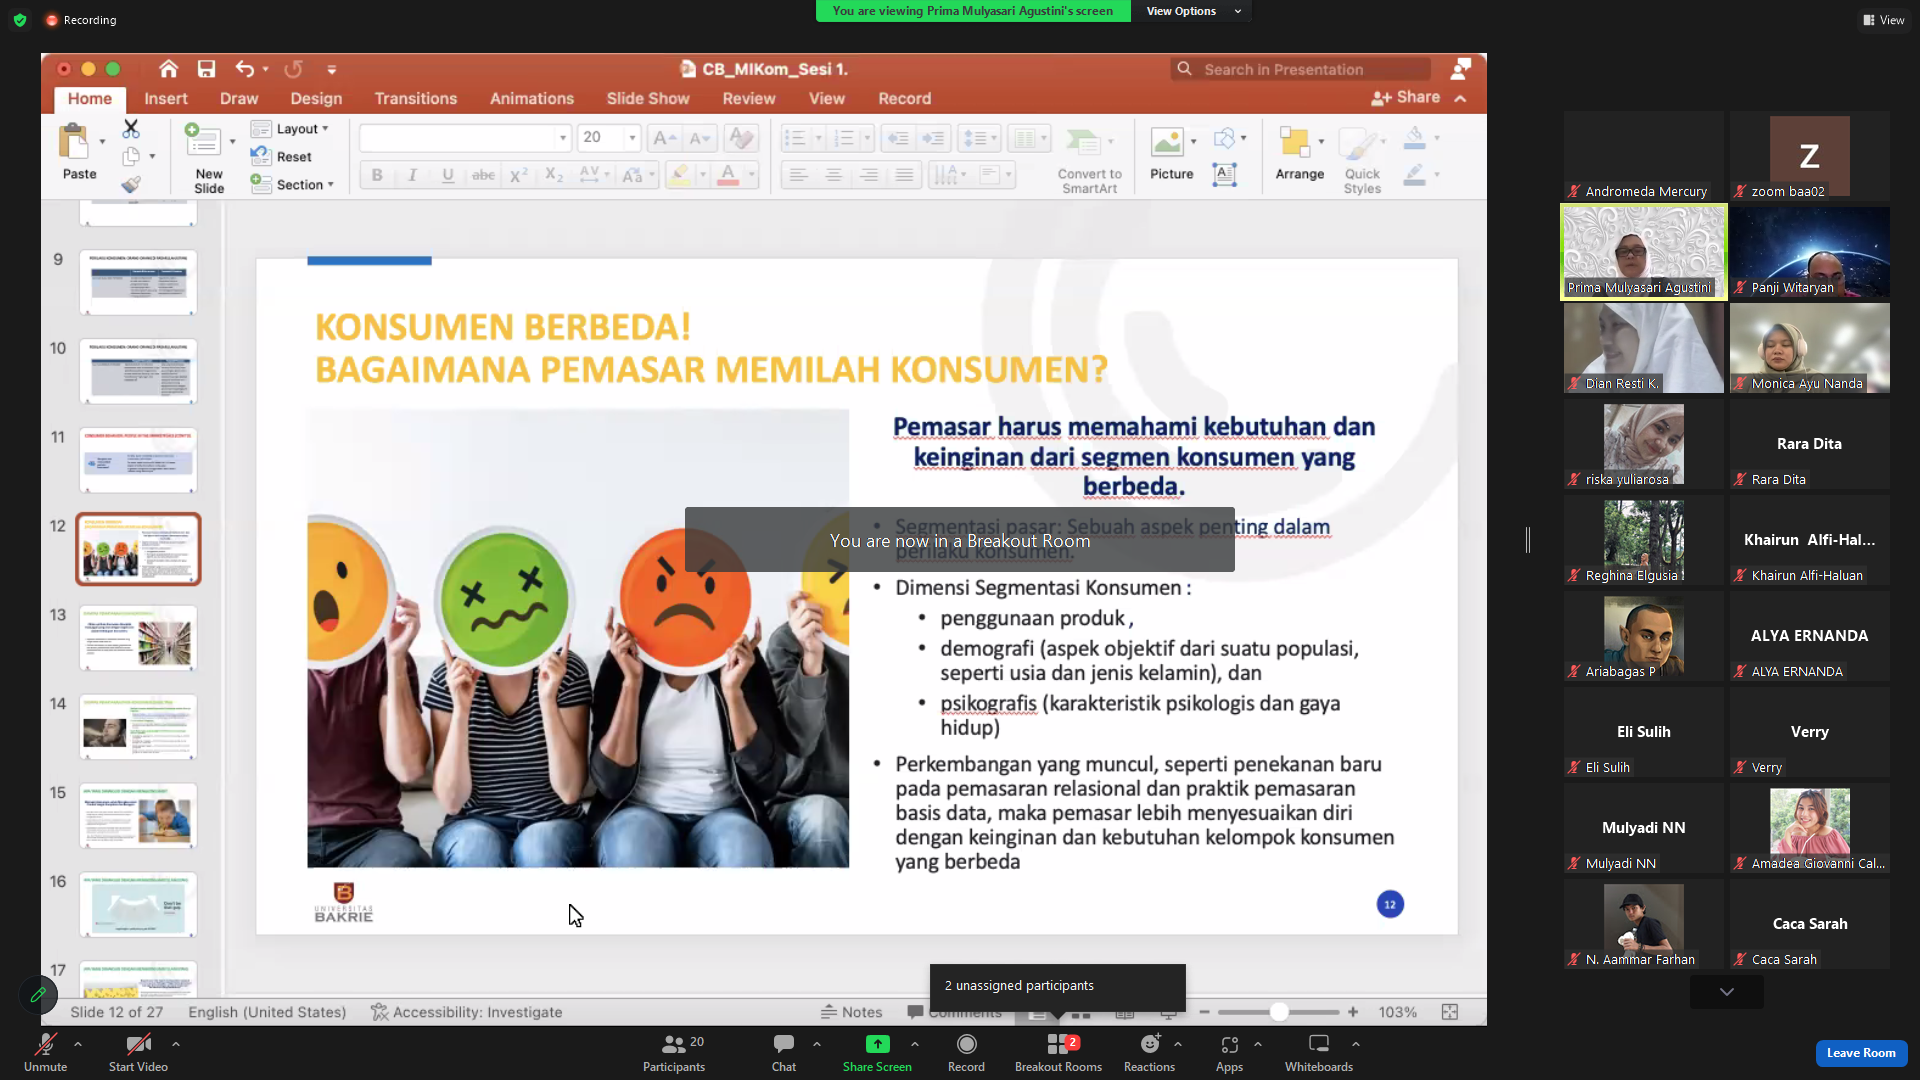Click the red font color swatch

click(x=728, y=175)
